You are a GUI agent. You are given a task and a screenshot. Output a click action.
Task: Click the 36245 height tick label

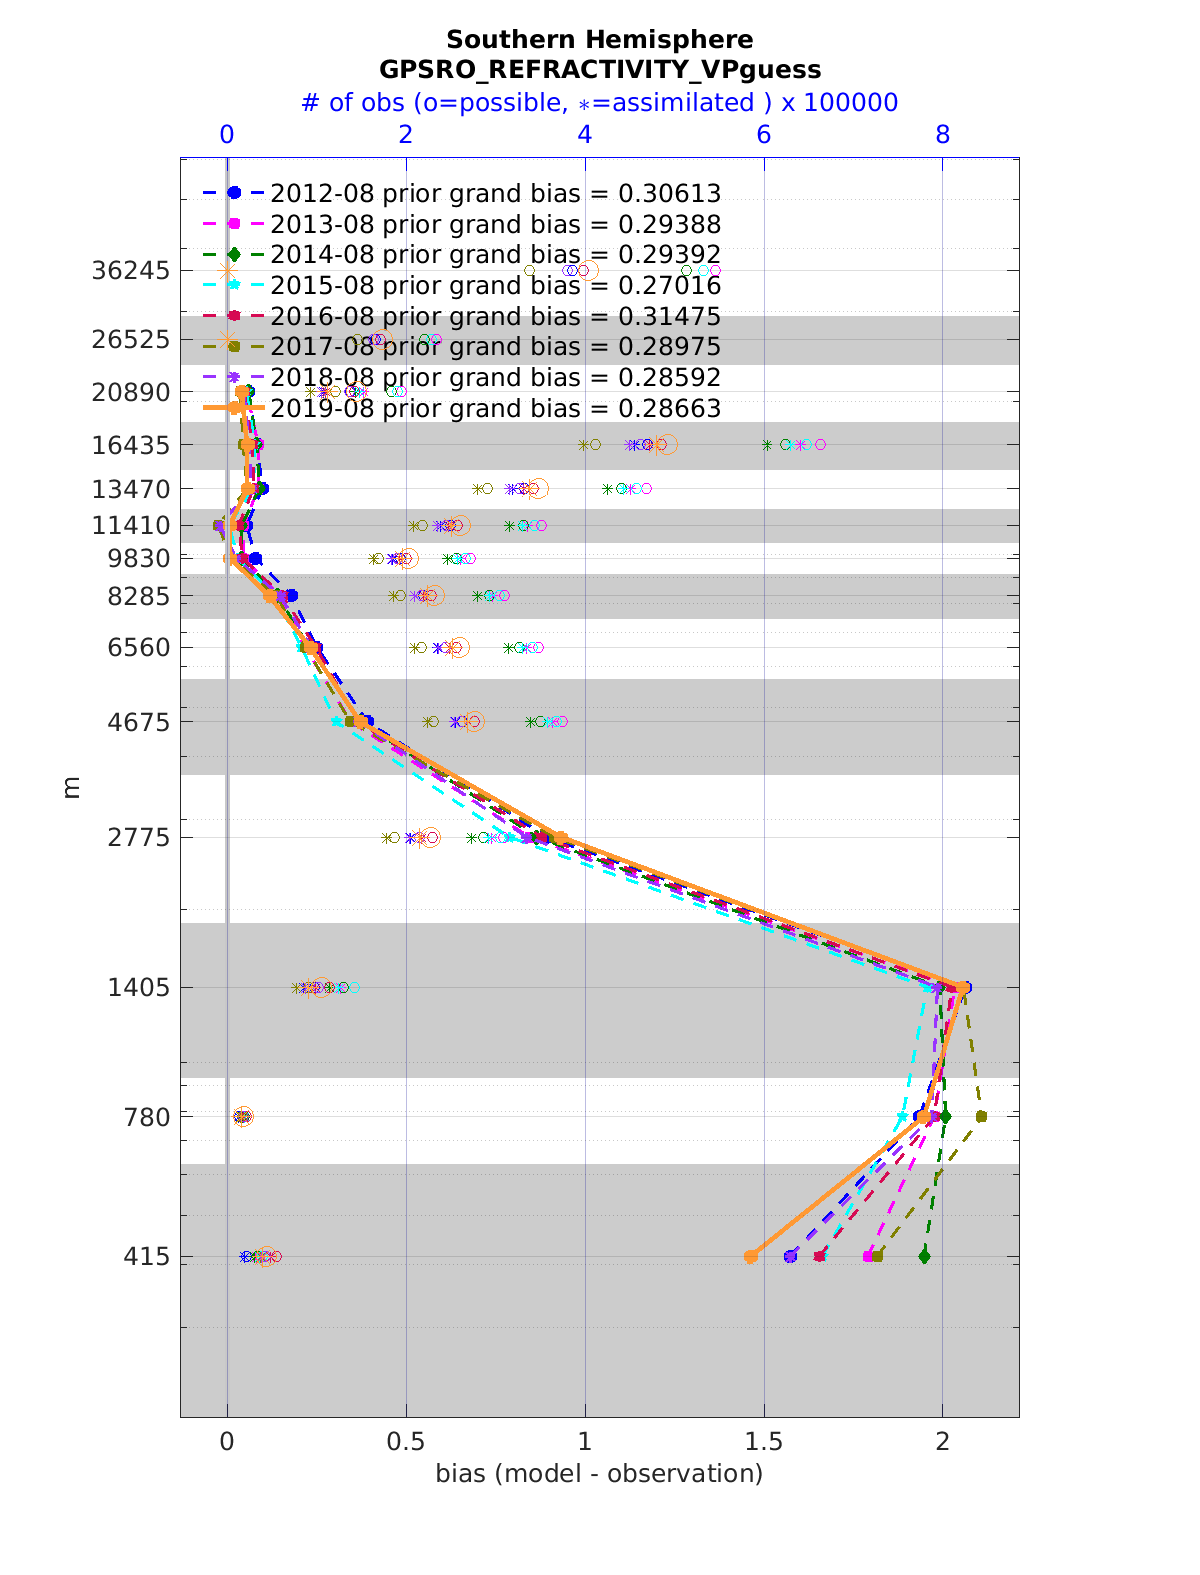pos(130,271)
